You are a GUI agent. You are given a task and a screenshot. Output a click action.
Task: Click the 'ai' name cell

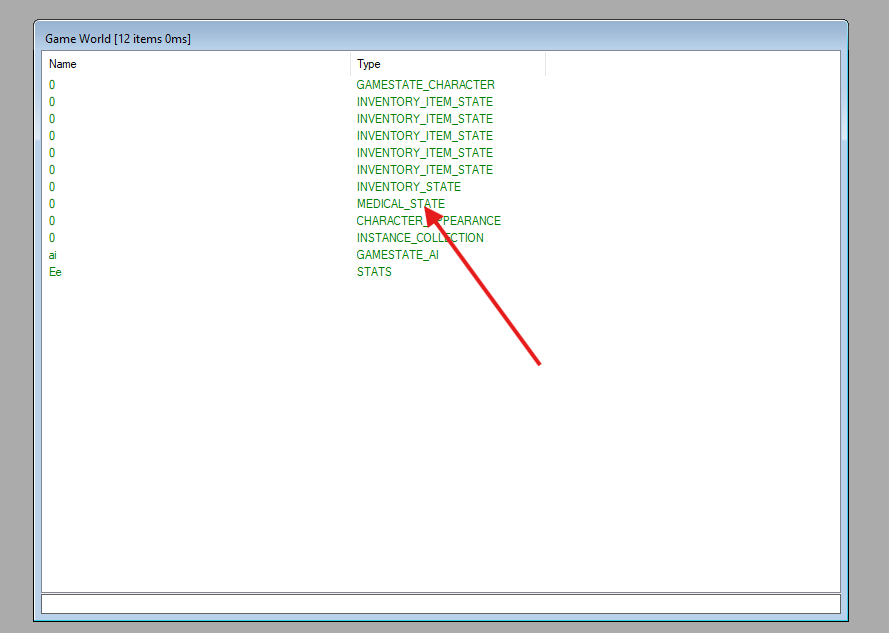click(x=53, y=255)
